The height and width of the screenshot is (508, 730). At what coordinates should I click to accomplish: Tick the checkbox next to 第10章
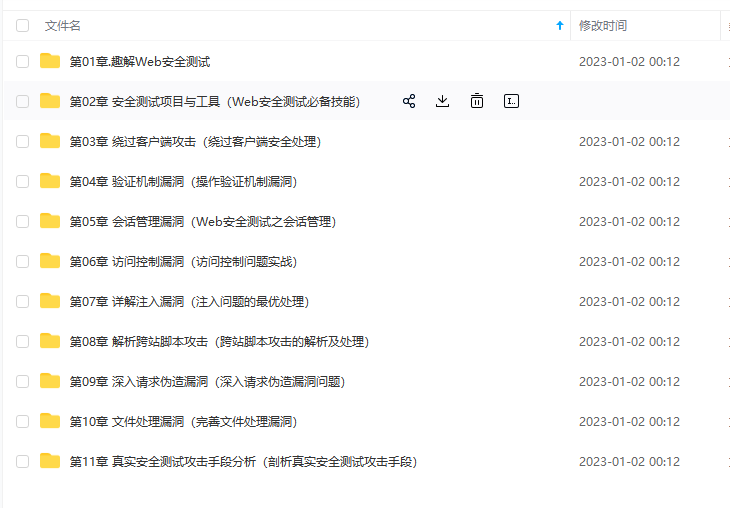(x=22, y=422)
